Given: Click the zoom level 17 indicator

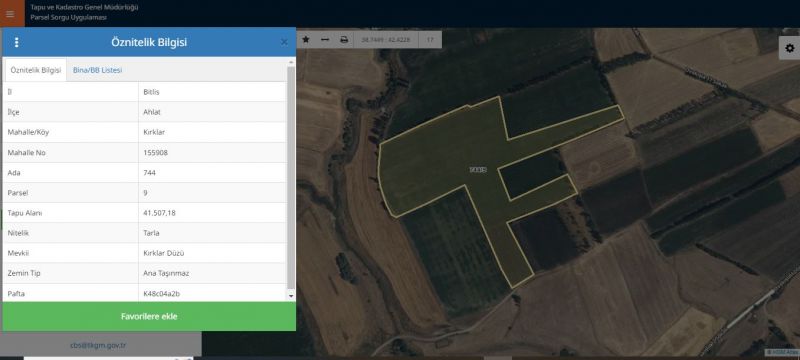Looking at the screenshot, I should coord(430,39).
